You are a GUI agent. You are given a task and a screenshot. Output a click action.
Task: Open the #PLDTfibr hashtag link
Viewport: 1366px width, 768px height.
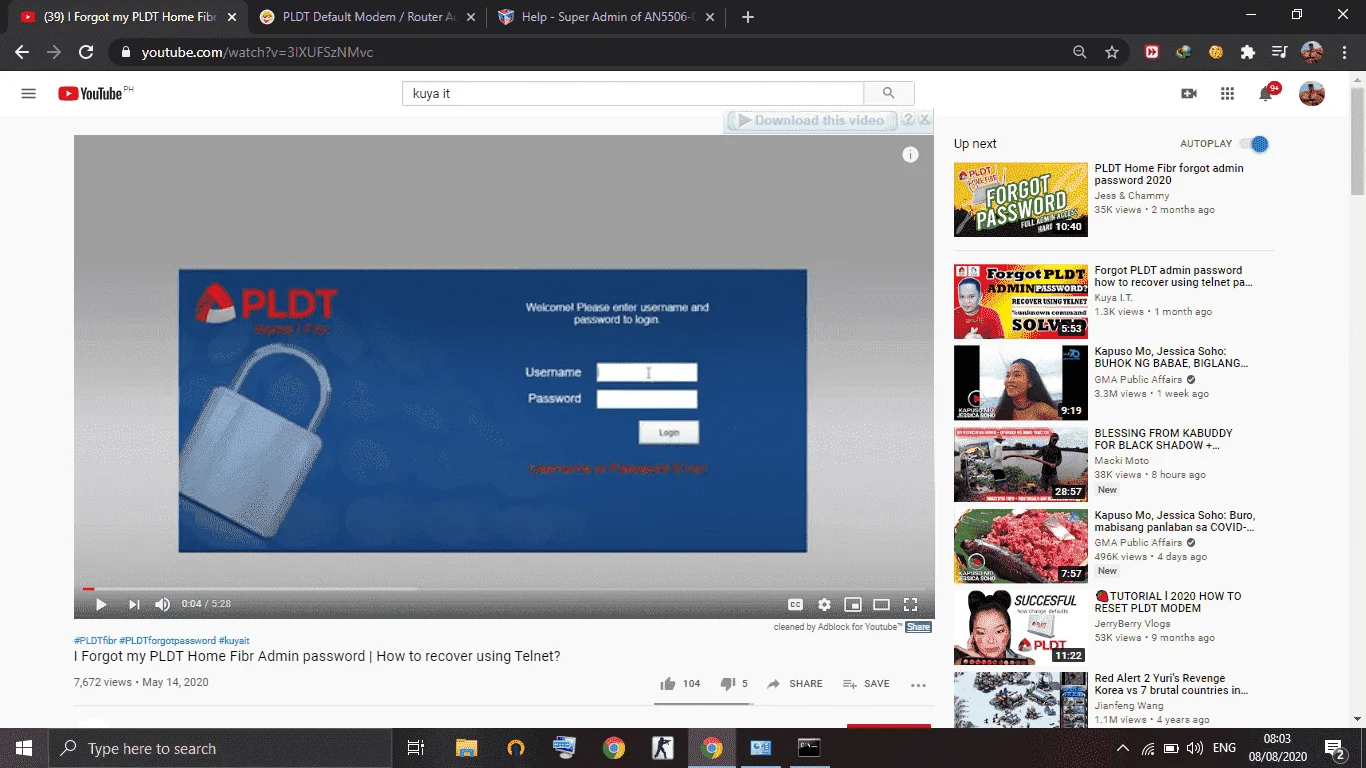pyautogui.click(x=95, y=640)
